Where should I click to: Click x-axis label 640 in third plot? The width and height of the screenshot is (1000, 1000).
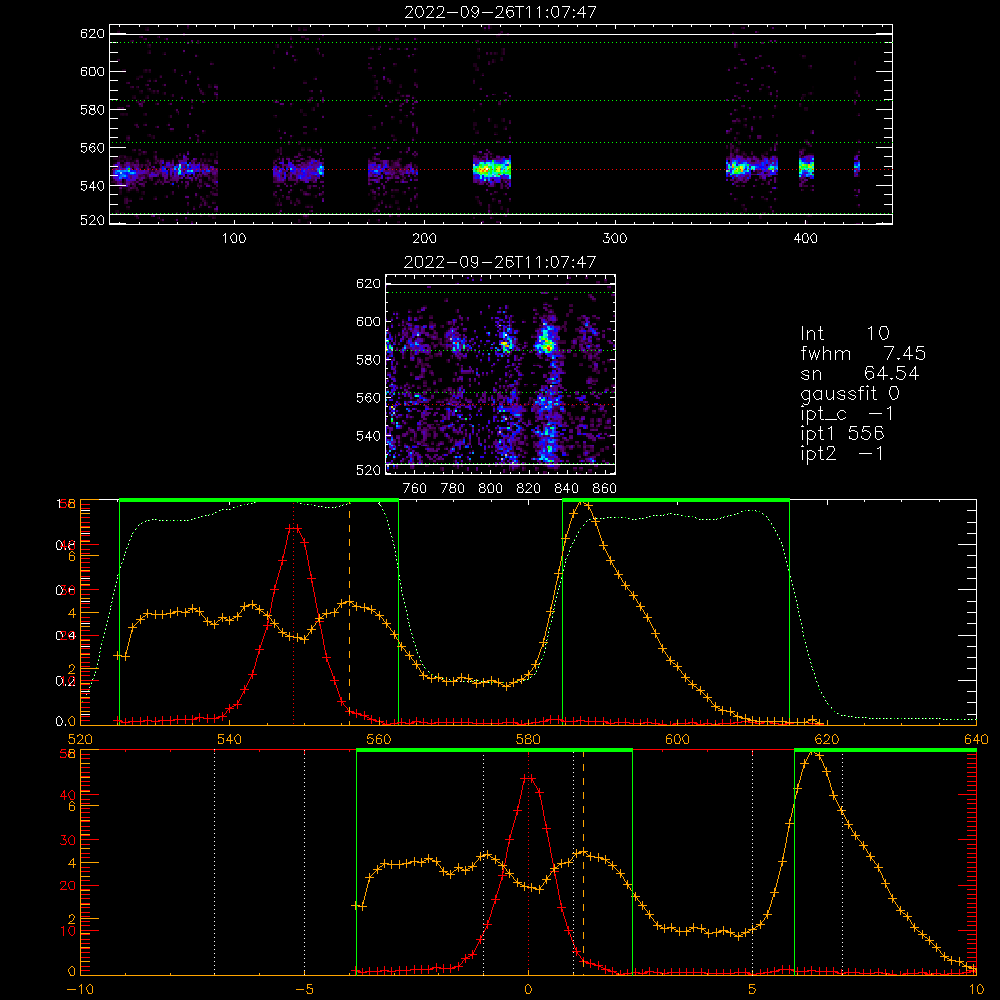click(976, 739)
